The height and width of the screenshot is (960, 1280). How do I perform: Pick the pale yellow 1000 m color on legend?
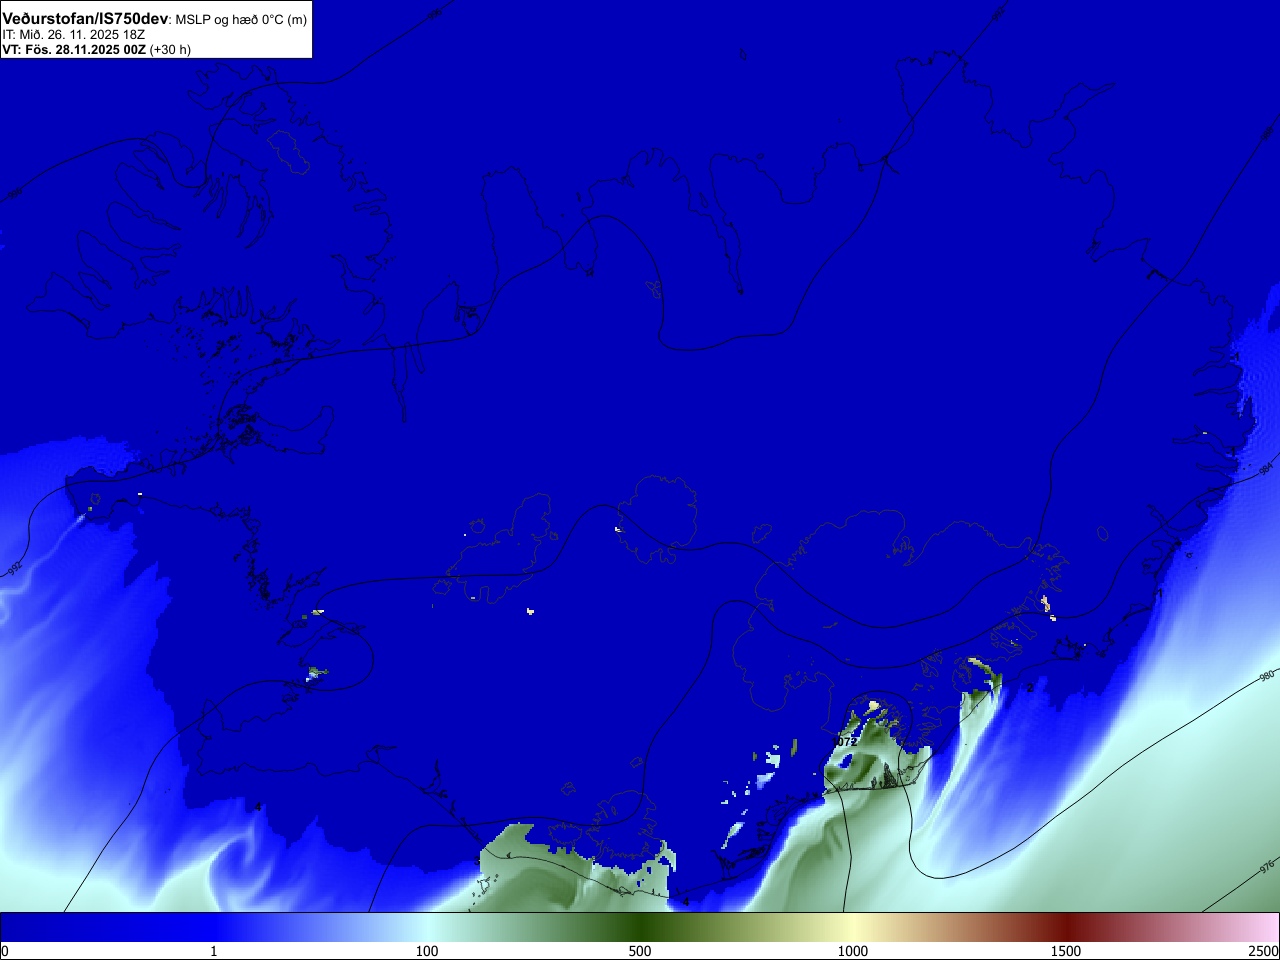tap(853, 928)
